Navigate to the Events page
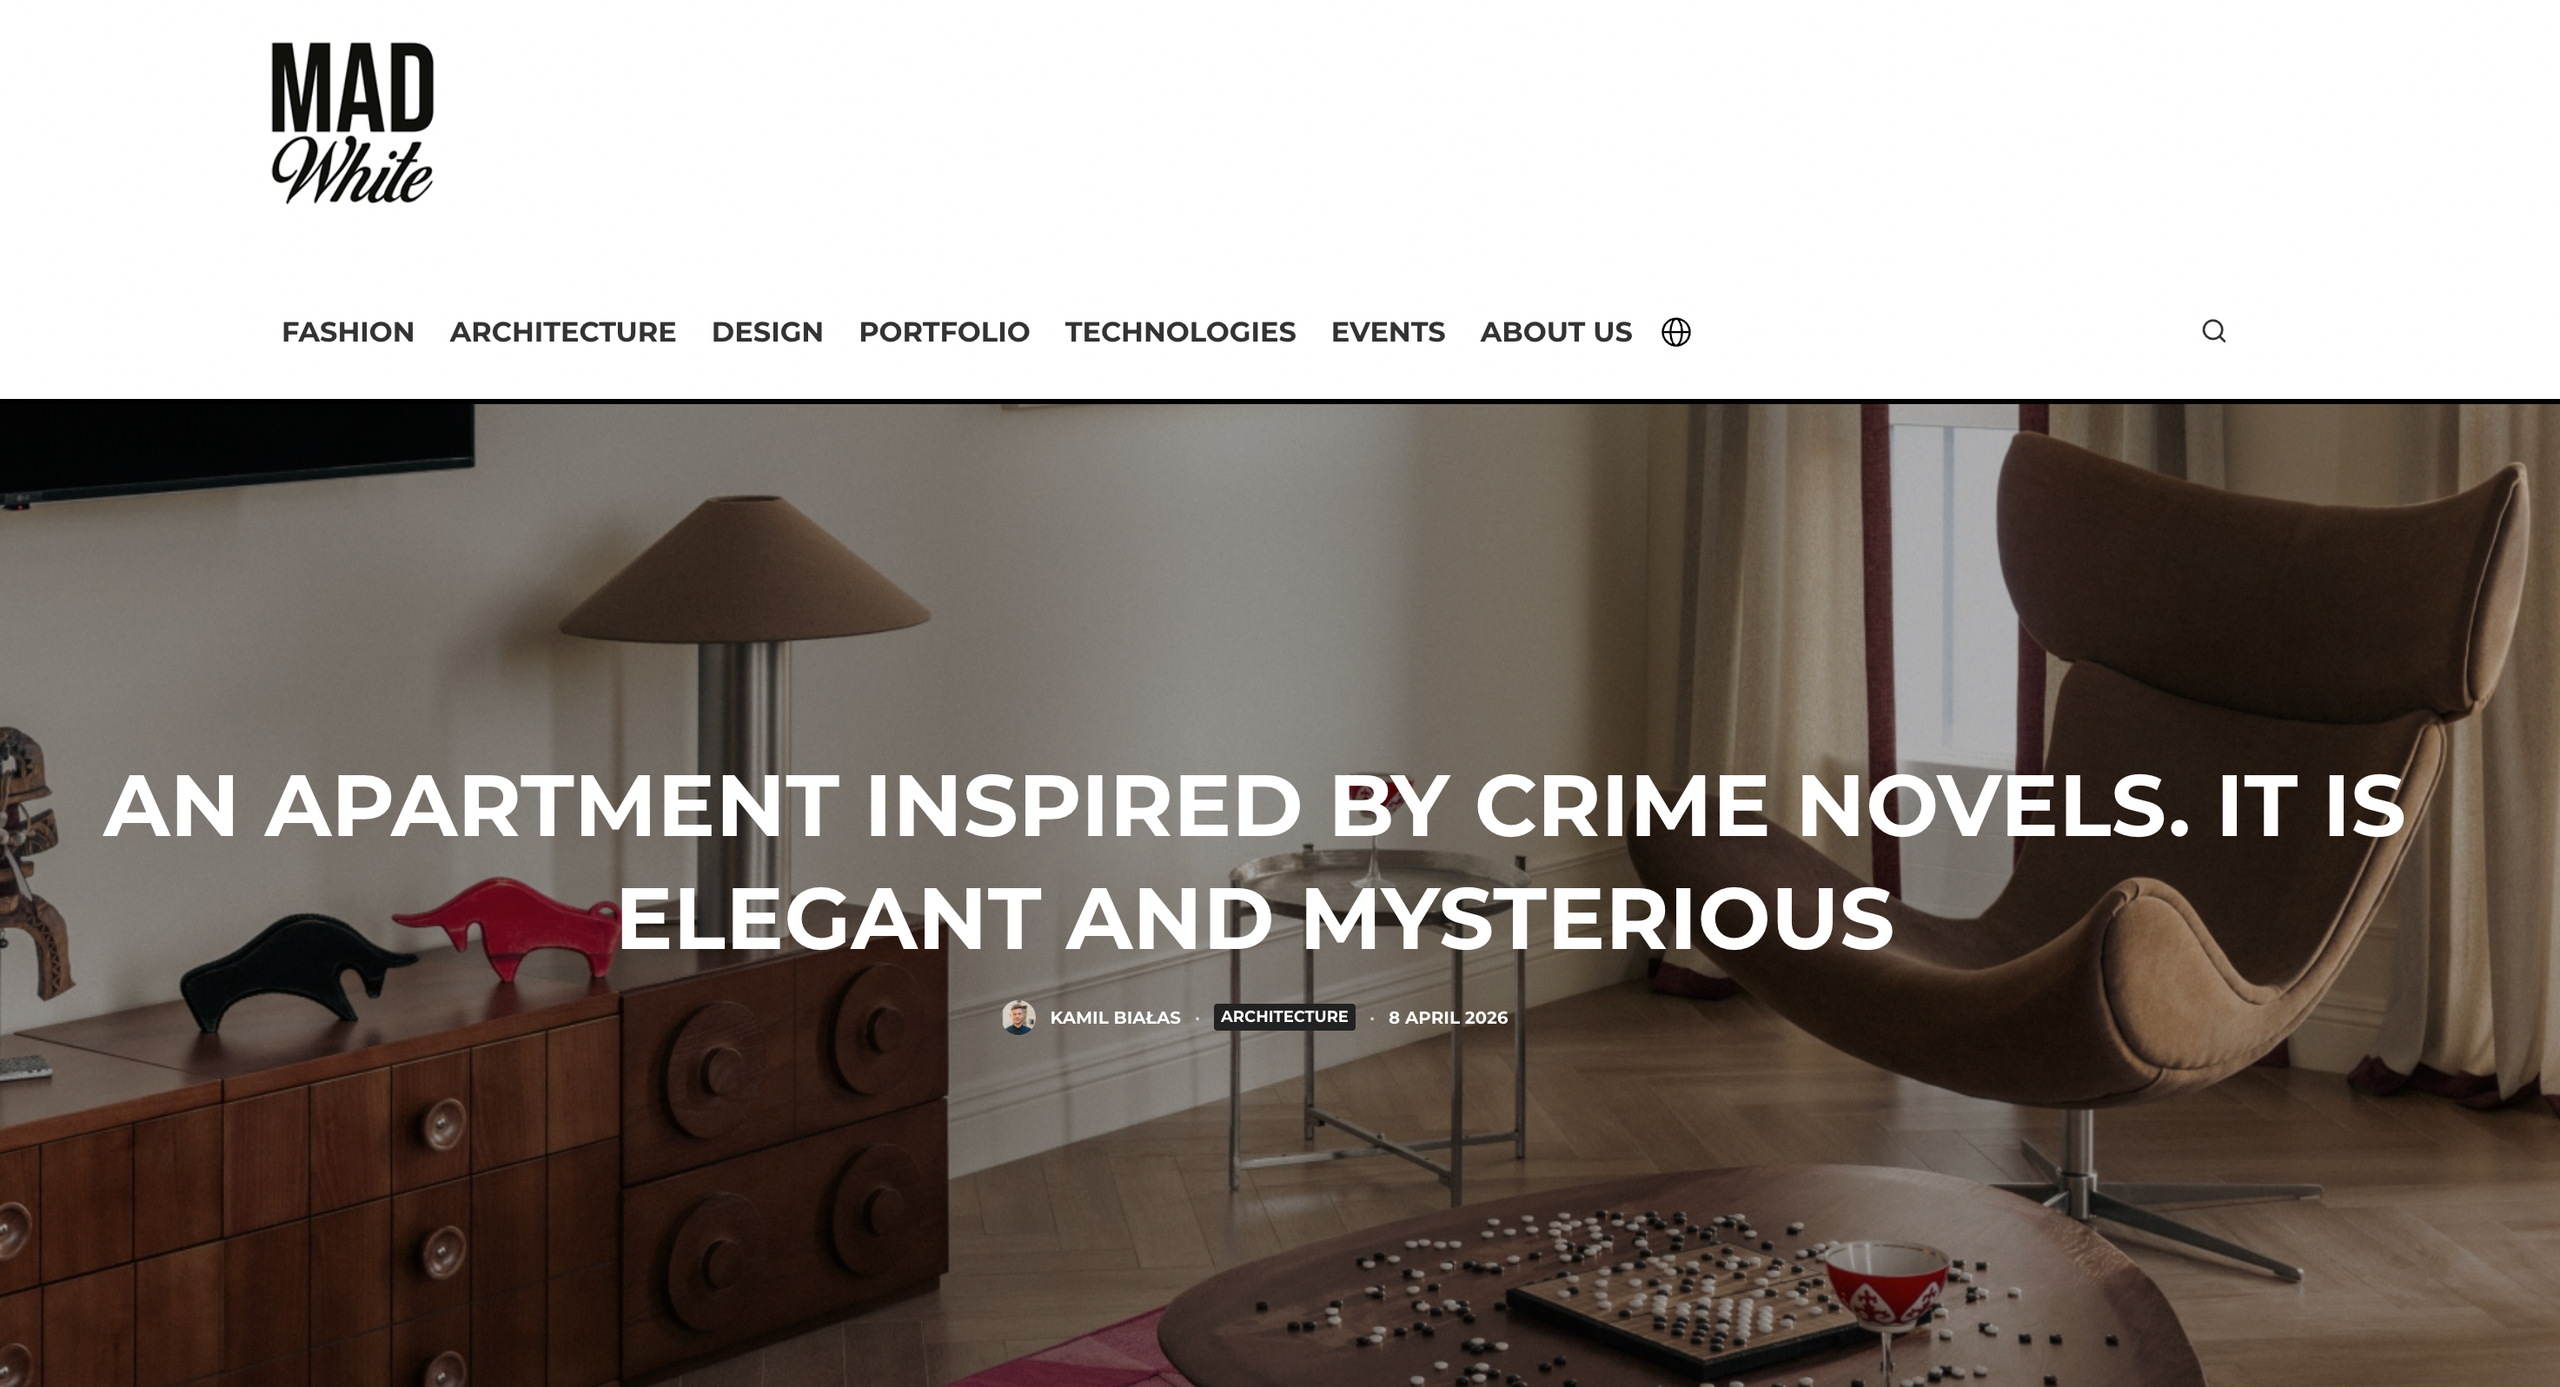This screenshot has width=2560, height=1387. pyautogui.click(x=1388, y=332)
